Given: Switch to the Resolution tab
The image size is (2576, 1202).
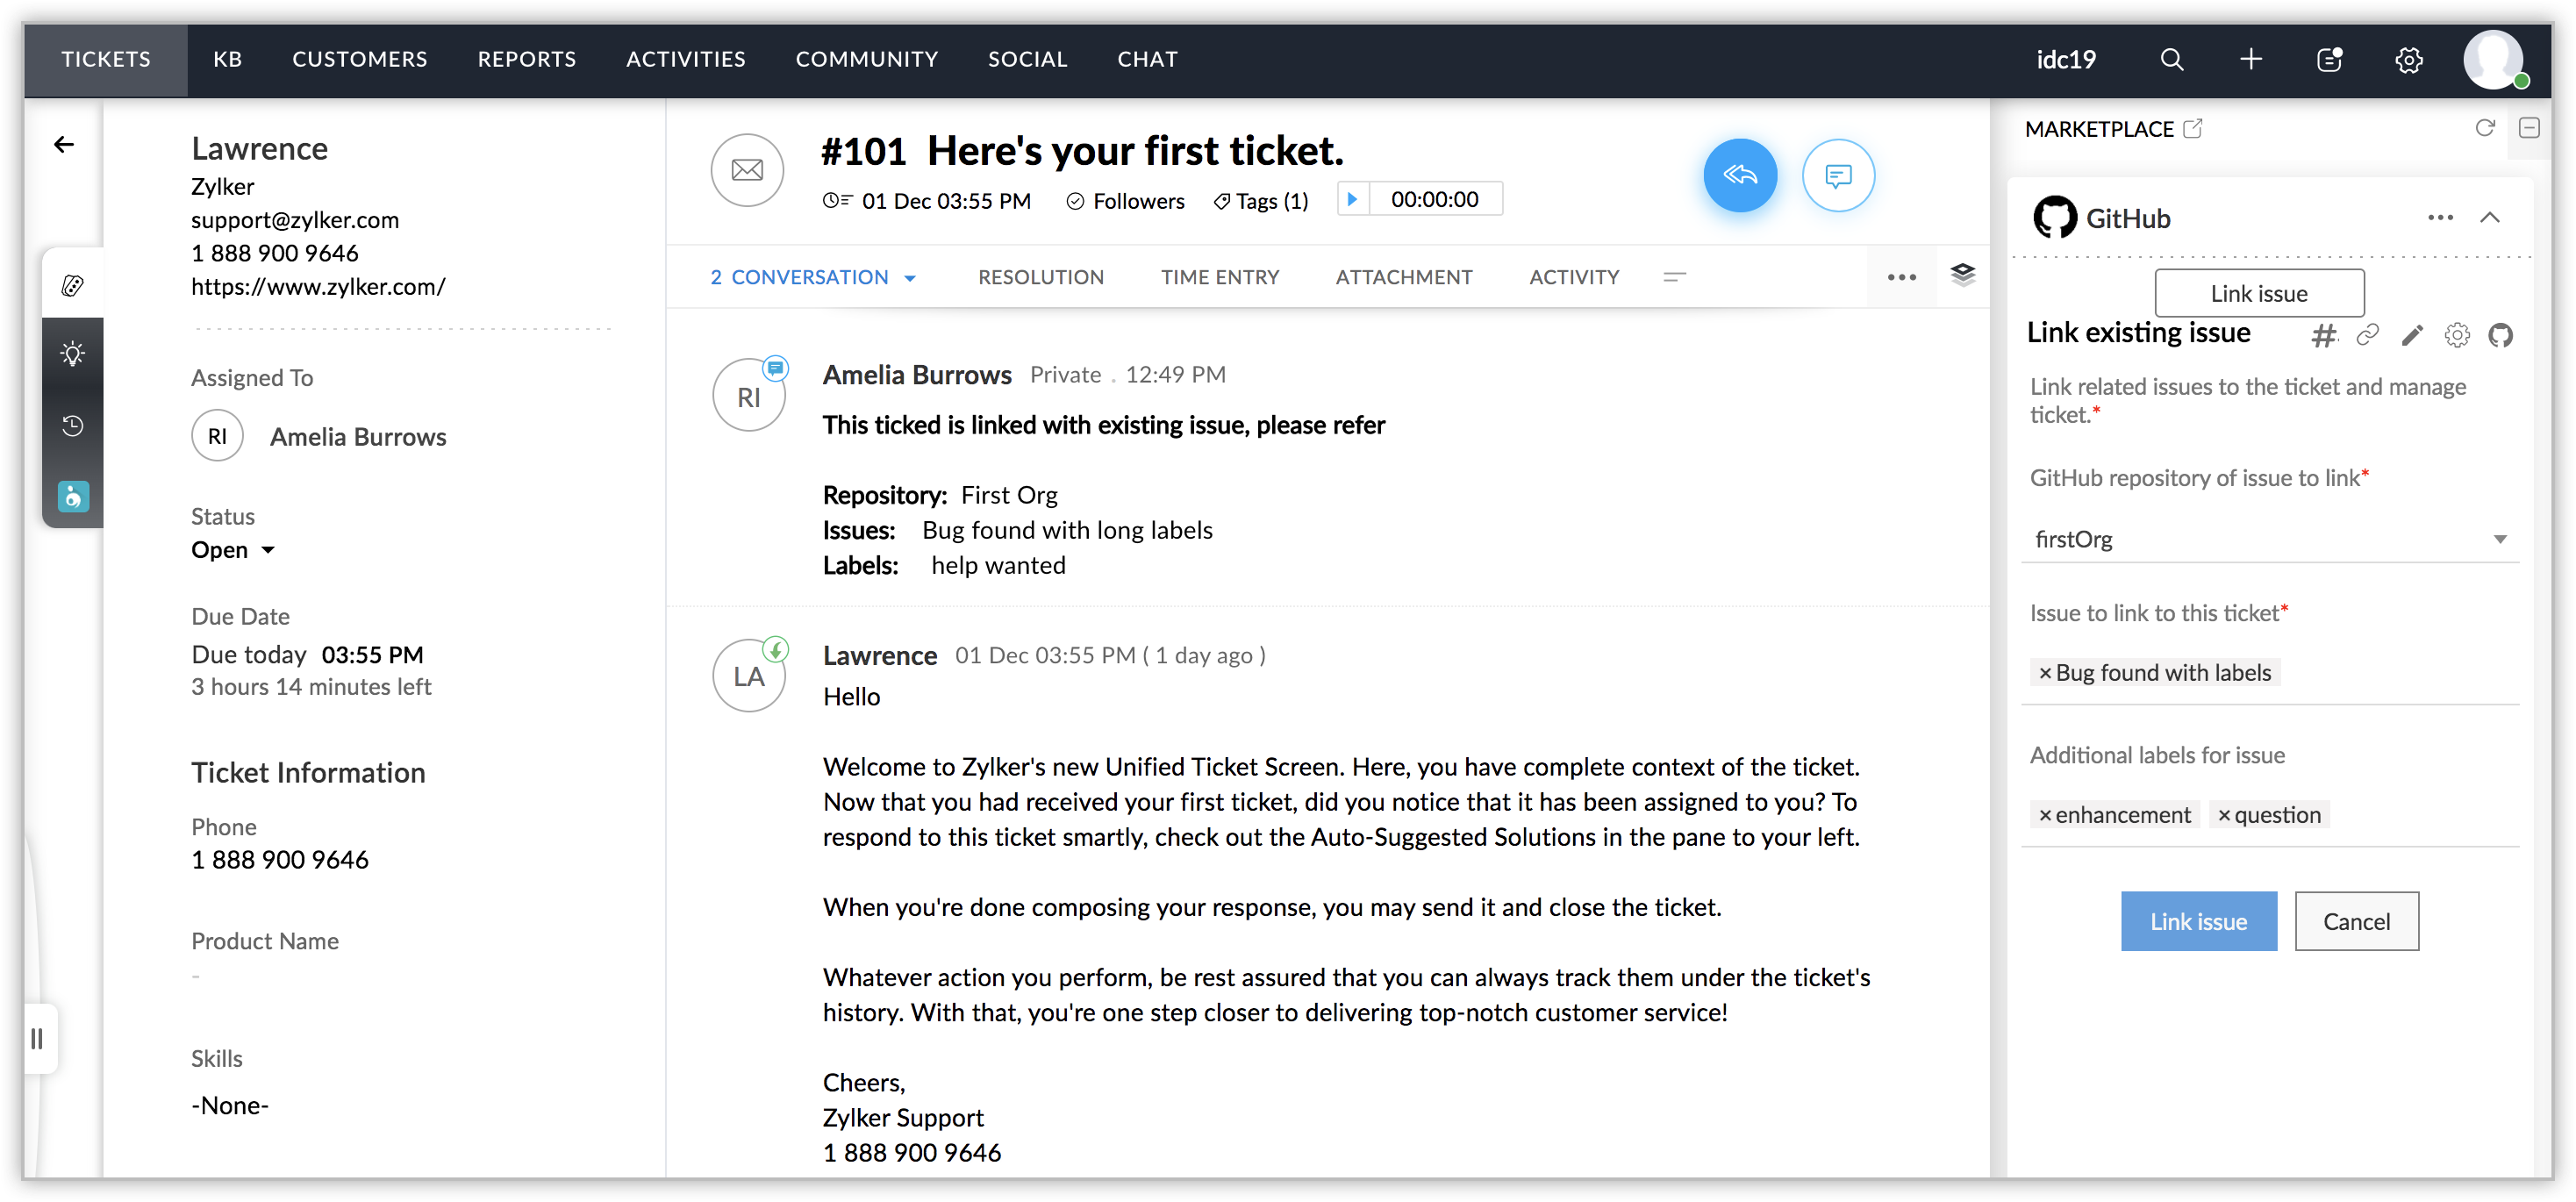Looking at the screenshot, I should (x=1040, y=277).
